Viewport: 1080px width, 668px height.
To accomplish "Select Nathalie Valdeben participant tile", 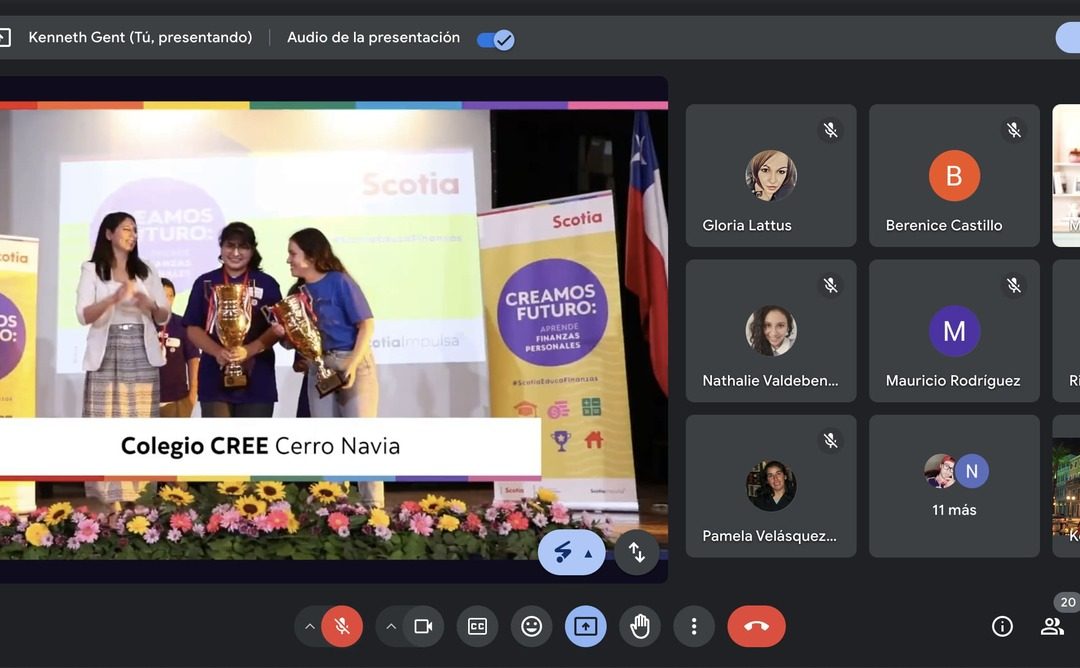I will coord(771,331).
